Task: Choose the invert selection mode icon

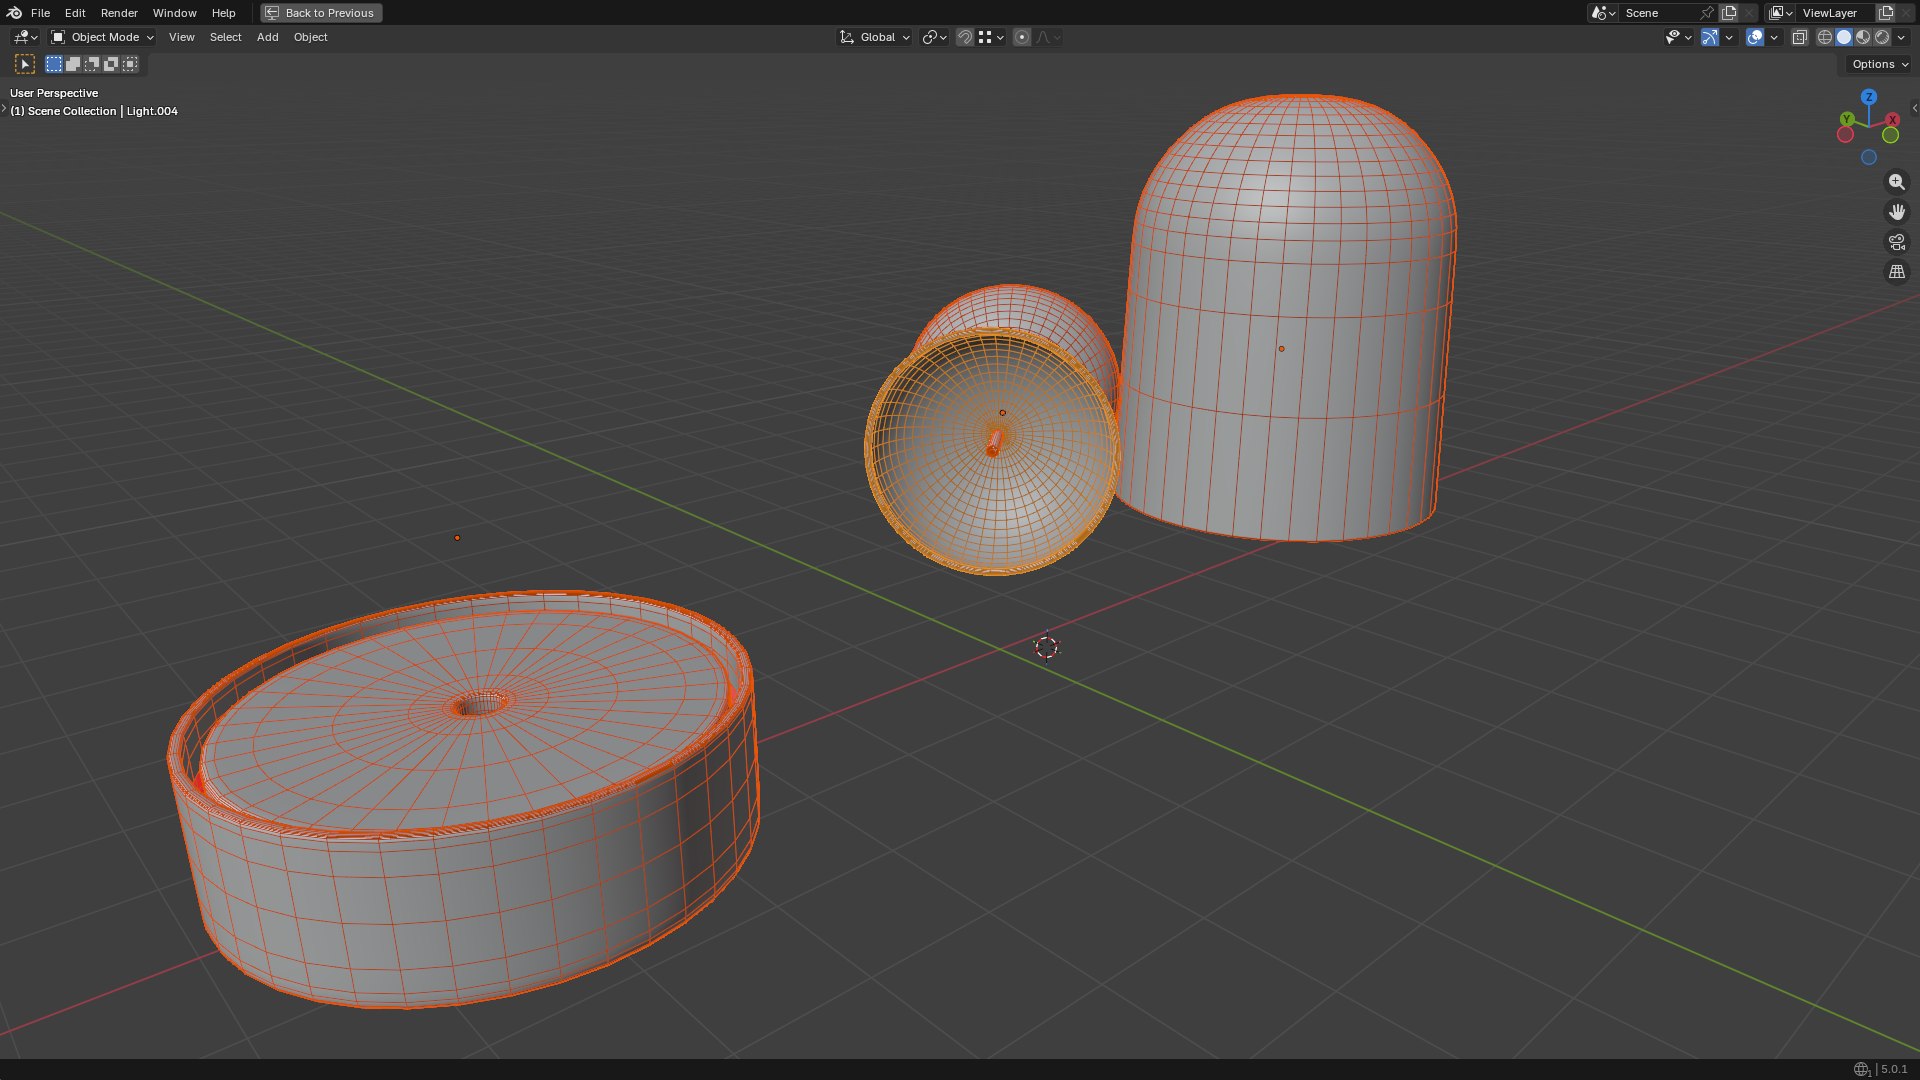Action: coord(111,64)
